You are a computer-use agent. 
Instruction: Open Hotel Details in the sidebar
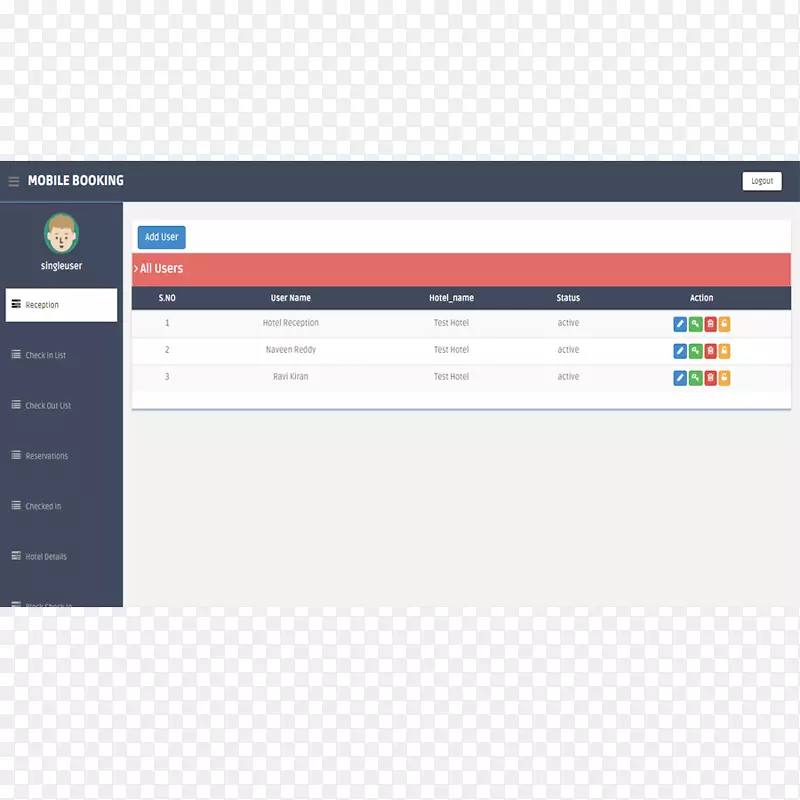(39, 557)
